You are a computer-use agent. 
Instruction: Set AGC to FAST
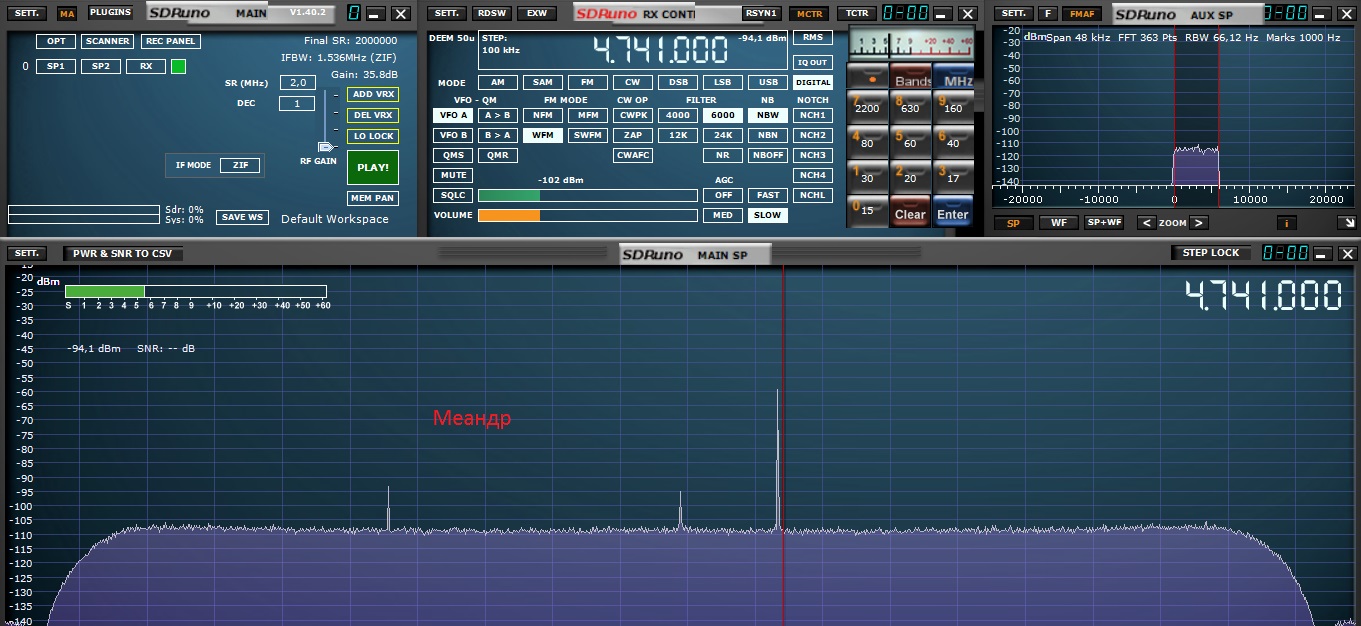click(x=768, y=195)
